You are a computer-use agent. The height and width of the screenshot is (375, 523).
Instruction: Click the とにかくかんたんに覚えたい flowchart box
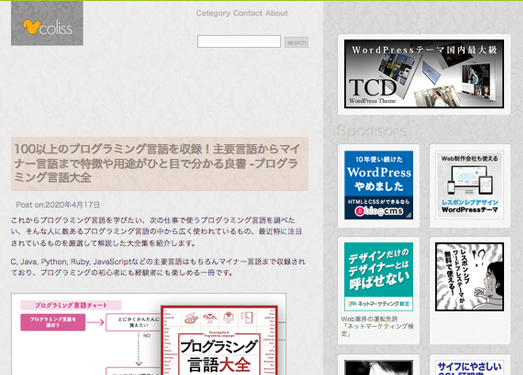click(133, 322)
